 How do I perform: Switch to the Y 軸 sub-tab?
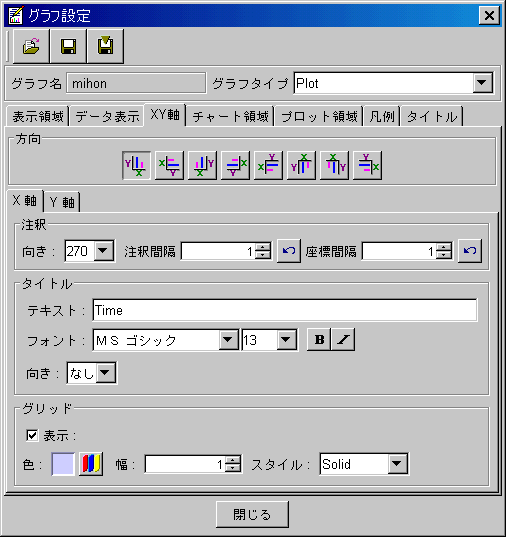click(62, 202)
